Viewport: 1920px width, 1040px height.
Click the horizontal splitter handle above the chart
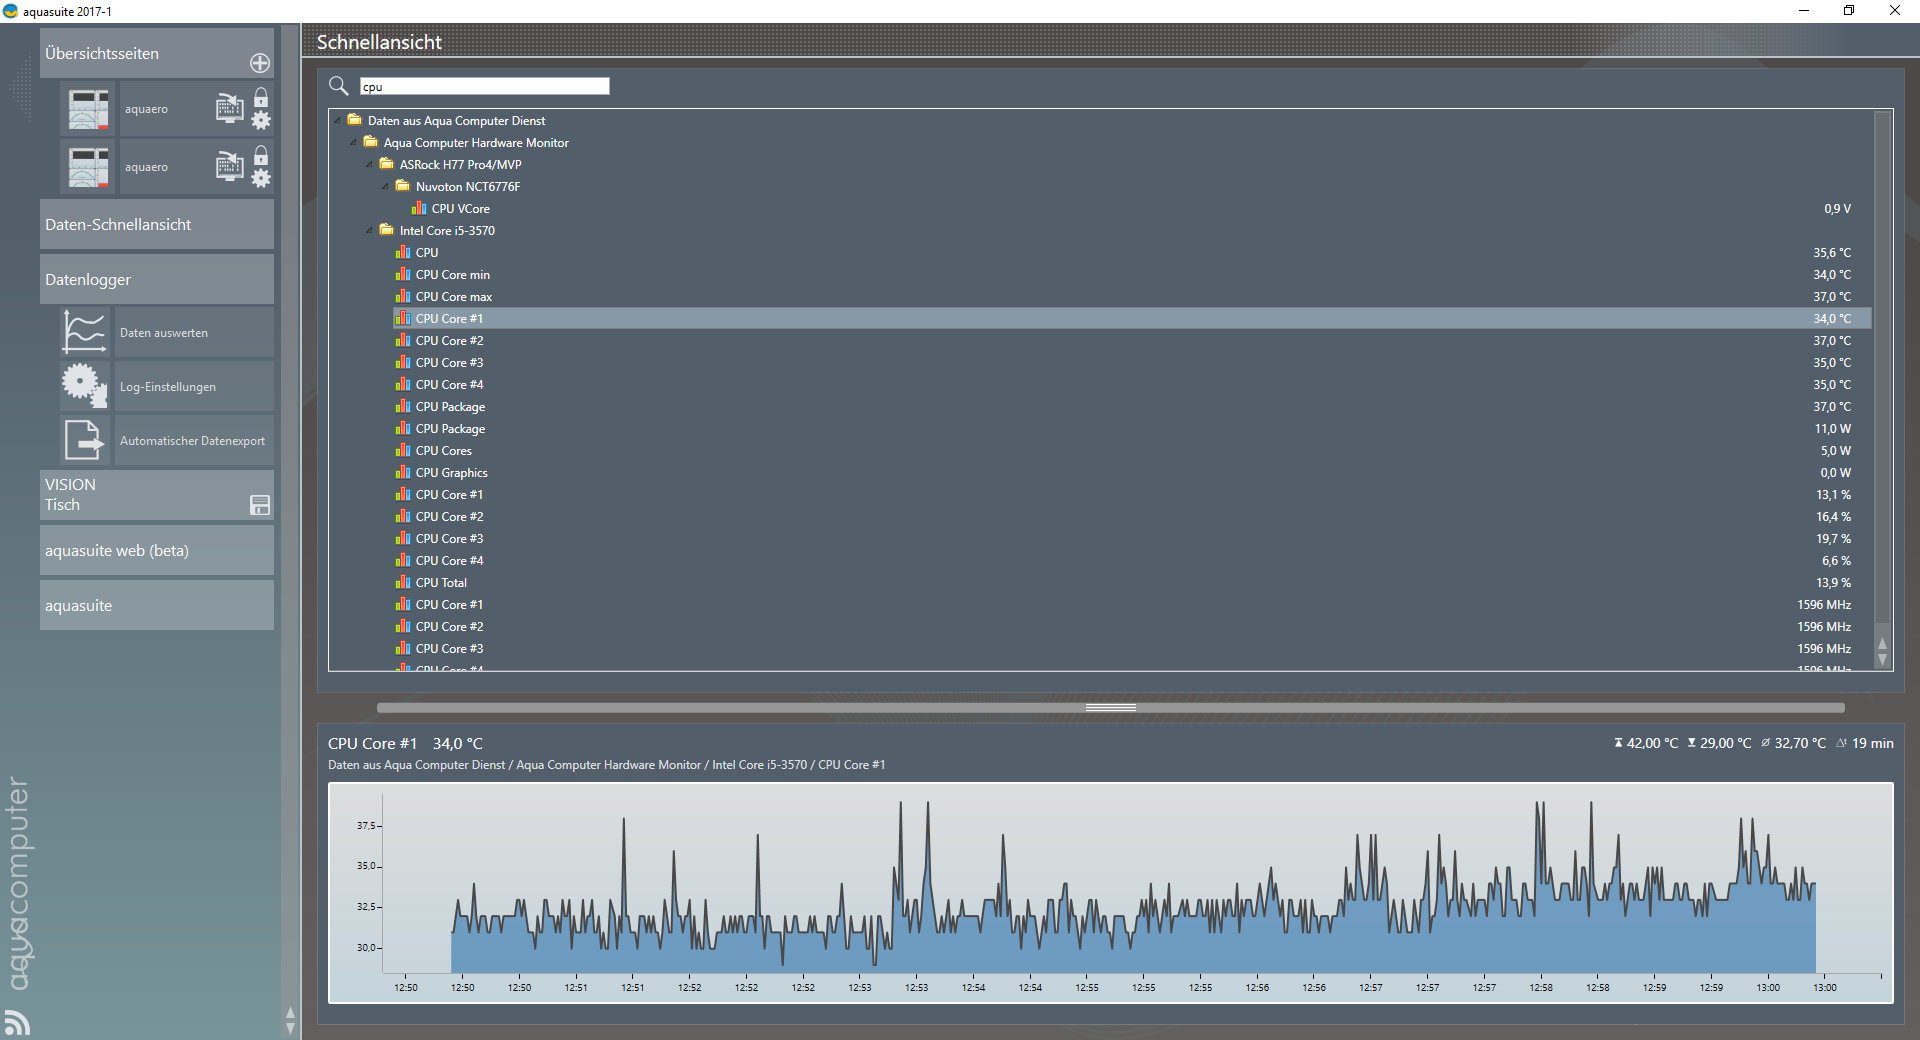pos(1111,707)
